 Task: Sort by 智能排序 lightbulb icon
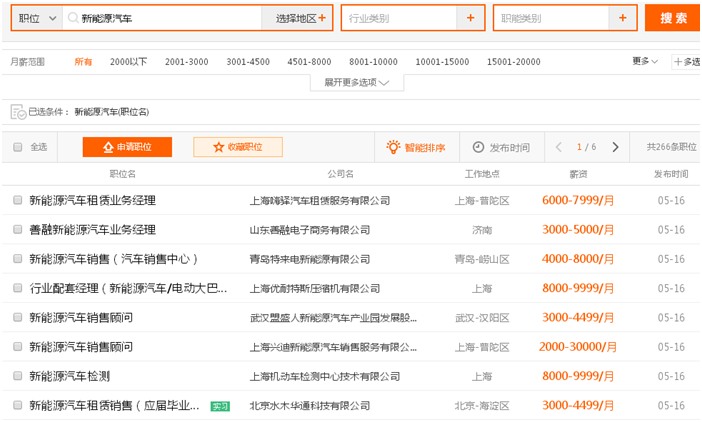coord(395,147)
